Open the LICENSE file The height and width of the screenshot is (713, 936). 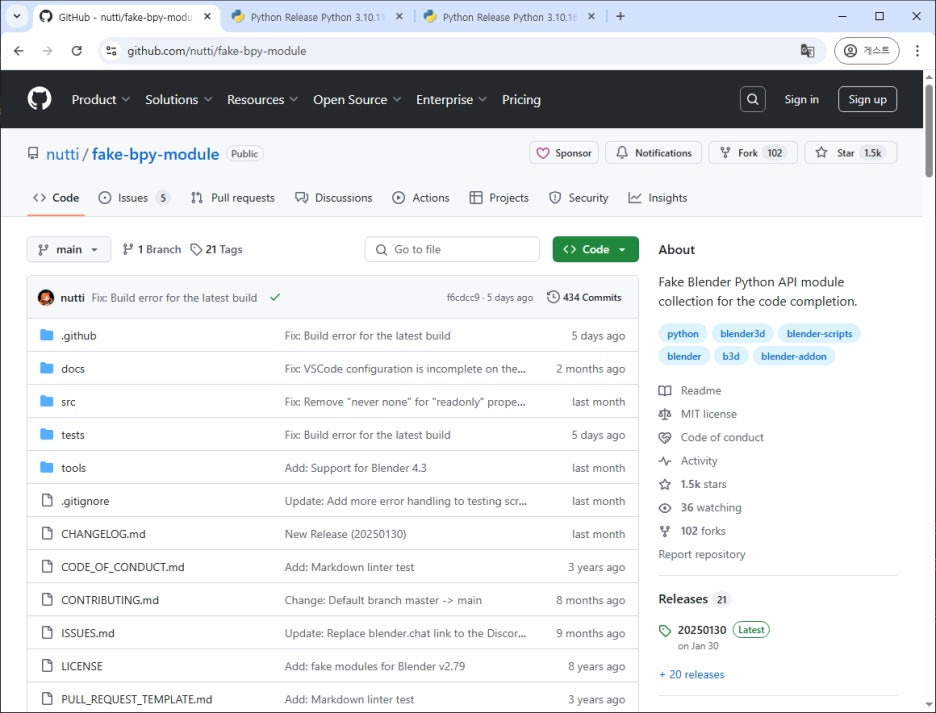click(x=82, y=666)
